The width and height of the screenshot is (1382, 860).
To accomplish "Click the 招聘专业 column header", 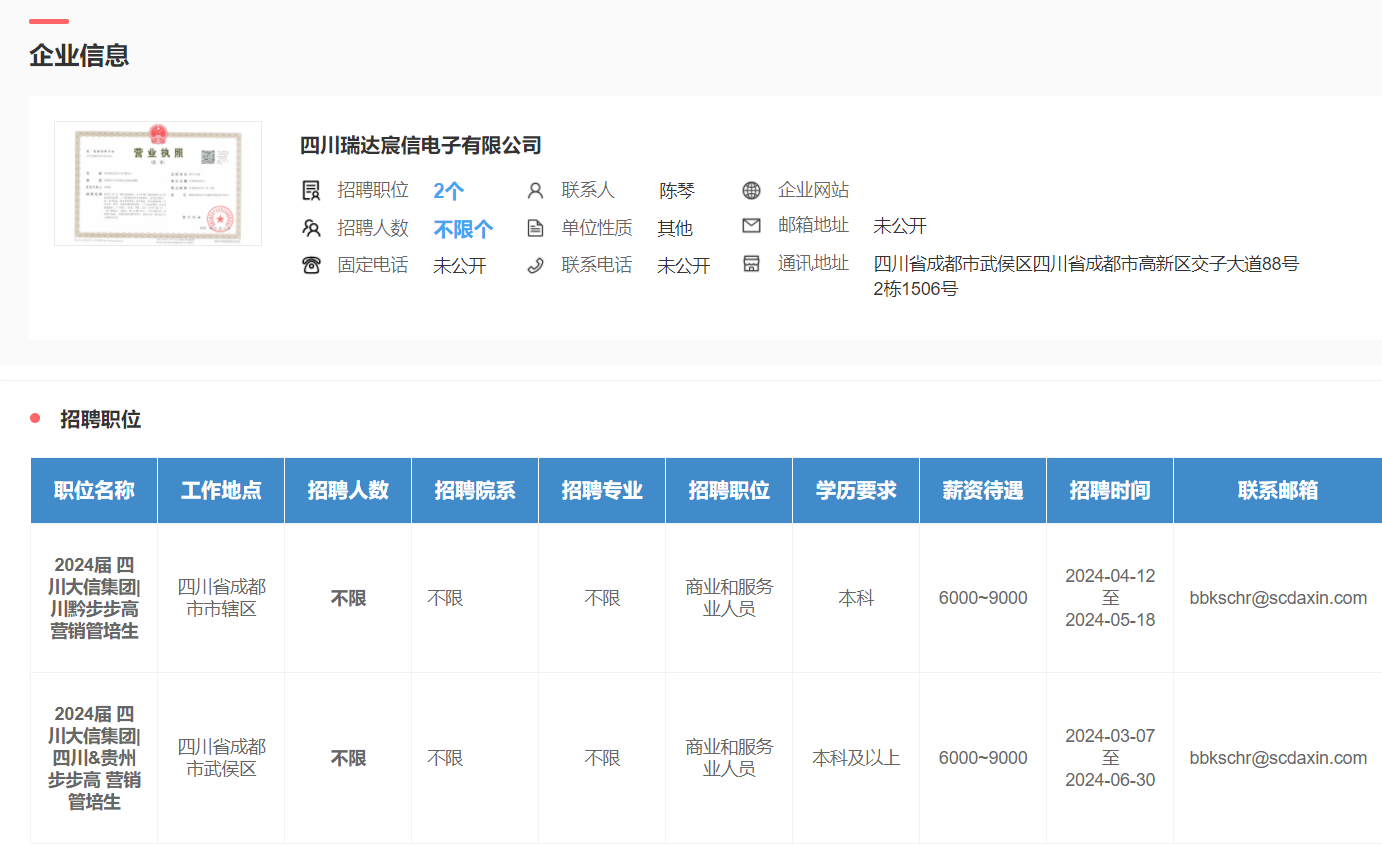I will pyautogui.click(x=602, y=490).
